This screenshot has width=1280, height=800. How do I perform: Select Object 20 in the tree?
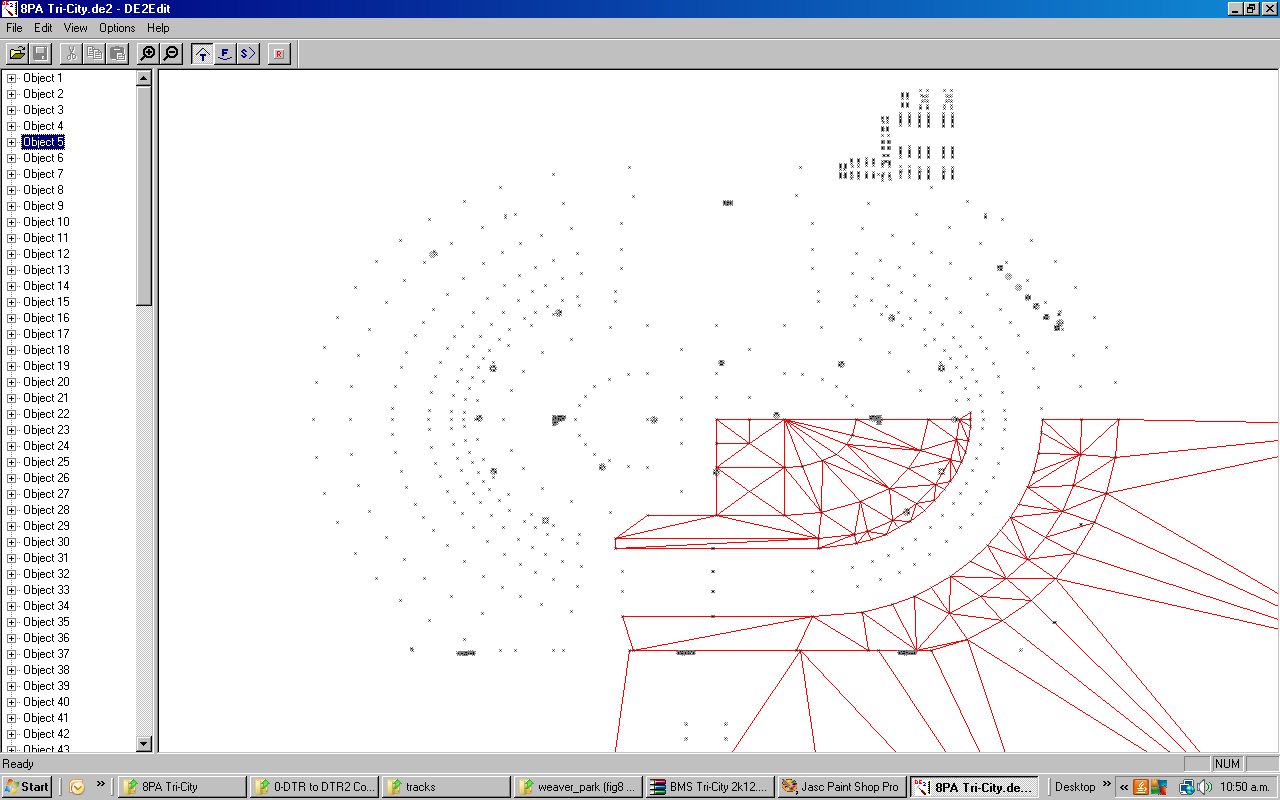[x=46, y=382]
